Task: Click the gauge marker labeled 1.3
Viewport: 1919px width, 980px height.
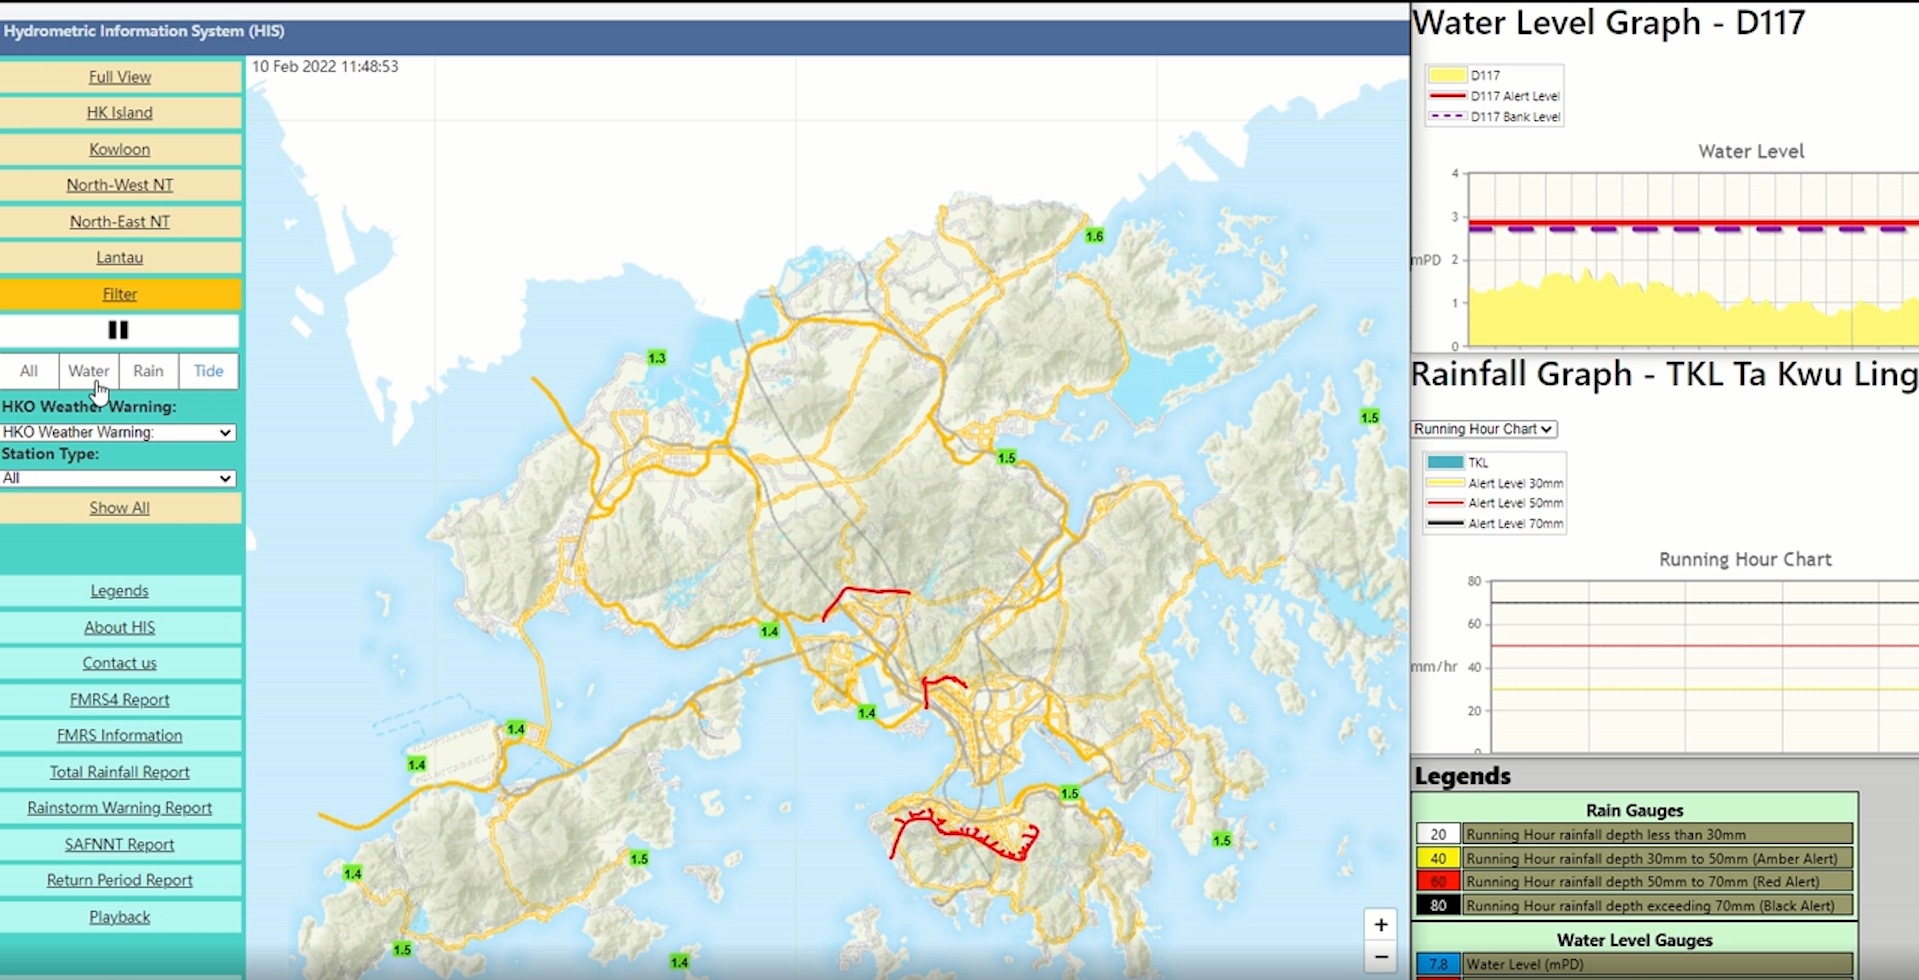Action: 656,356
